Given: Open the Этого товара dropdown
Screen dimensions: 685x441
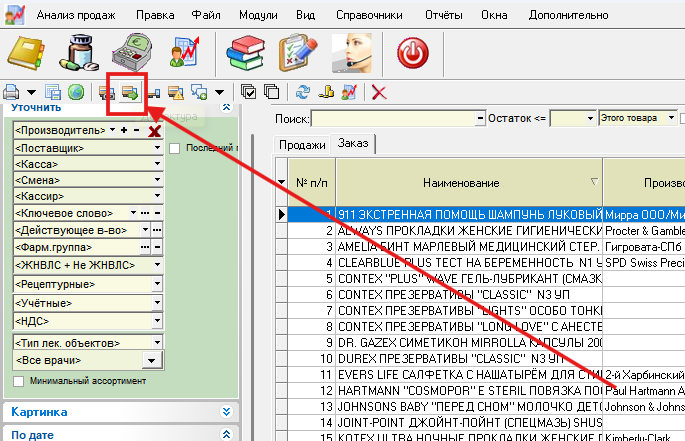Looking at the screenshot, I should (671, 118).
